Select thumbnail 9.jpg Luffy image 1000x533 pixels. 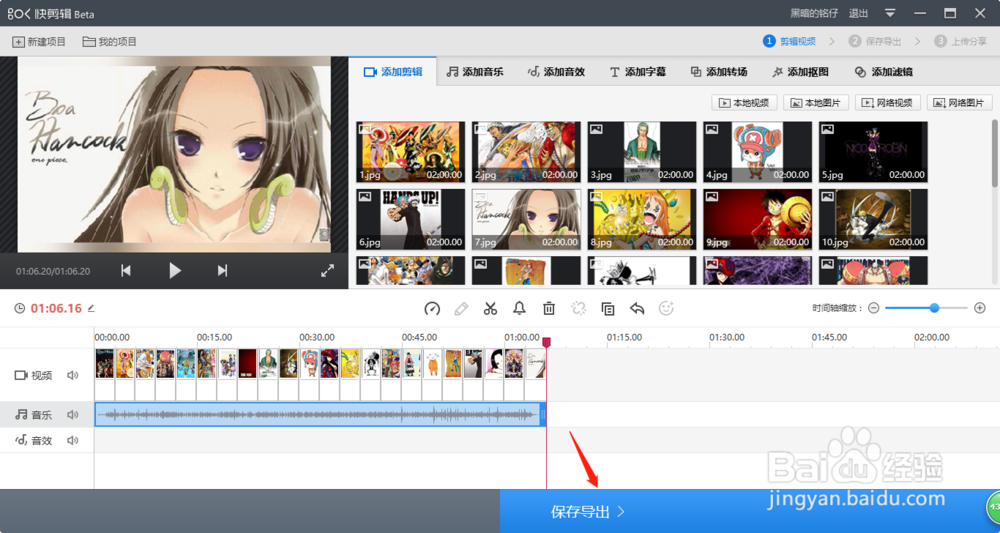tap(758, 219)
